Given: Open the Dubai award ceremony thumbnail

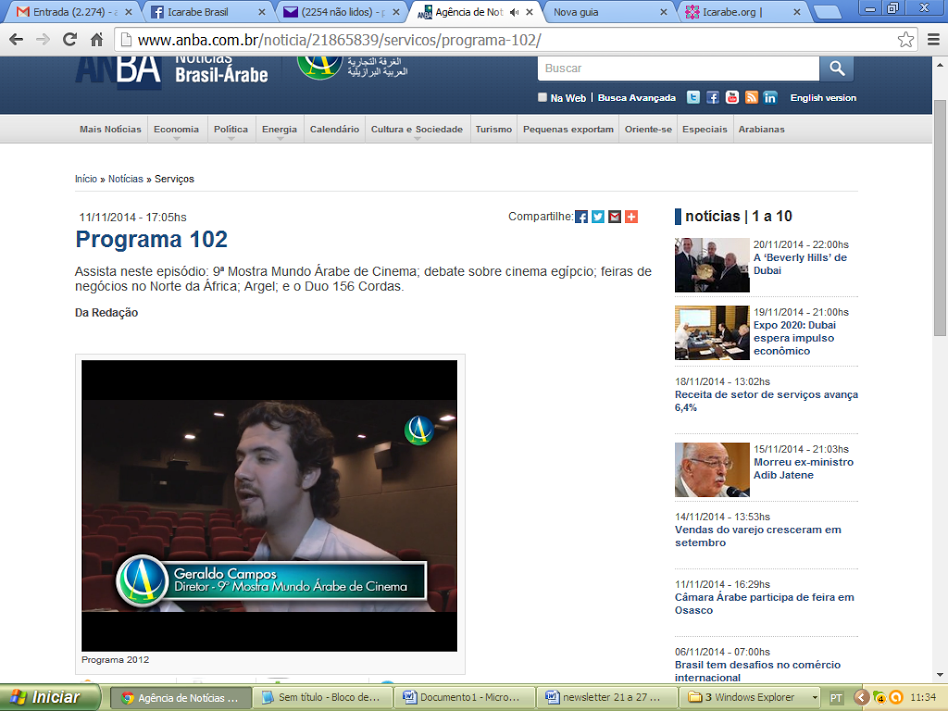Looking at the screenshot, I should [712, 265].
